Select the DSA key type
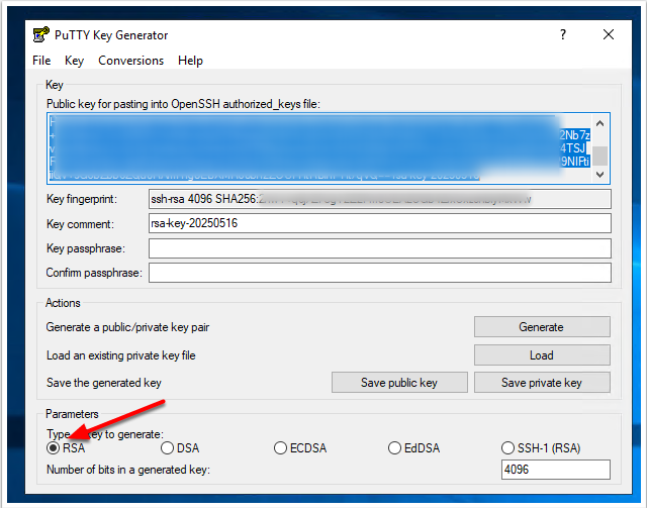The height and width of the screenshot is (508, 647). tap(167, 448)
